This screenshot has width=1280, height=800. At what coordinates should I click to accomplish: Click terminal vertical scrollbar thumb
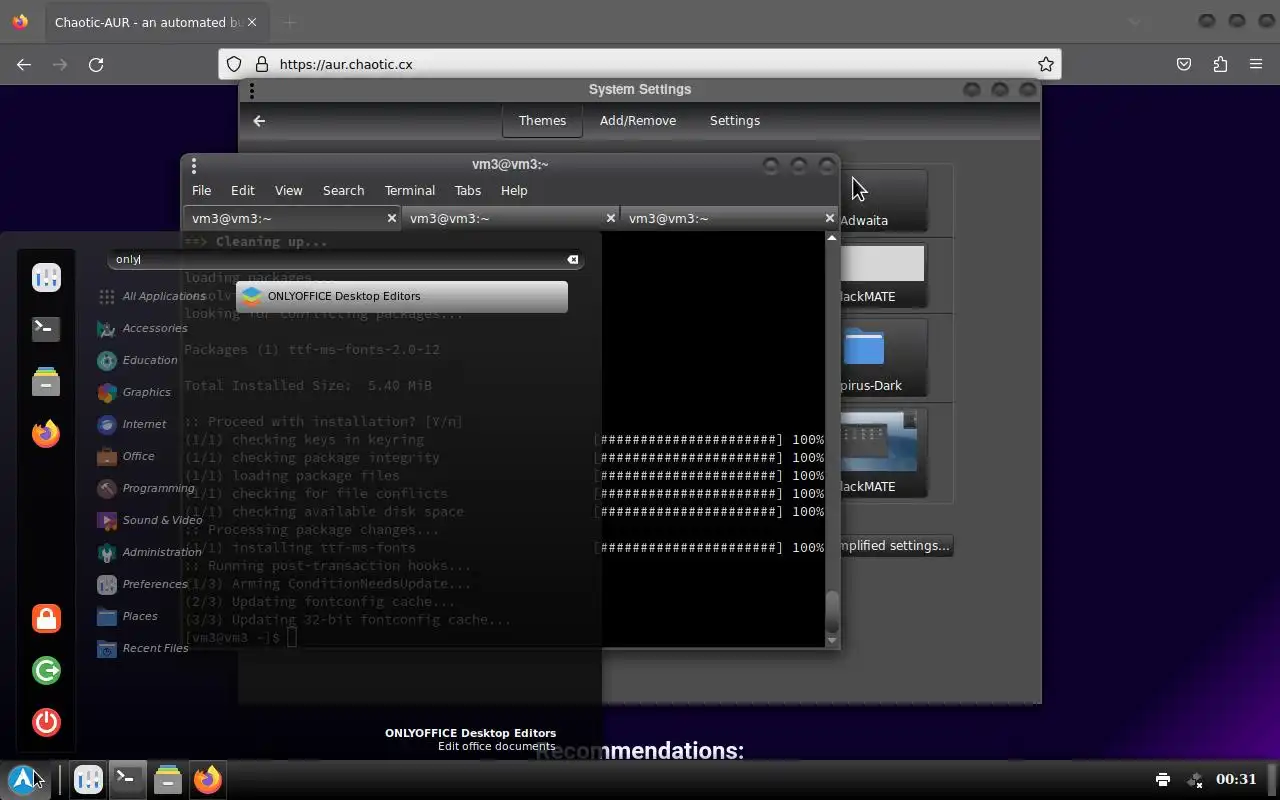(832, 610)
